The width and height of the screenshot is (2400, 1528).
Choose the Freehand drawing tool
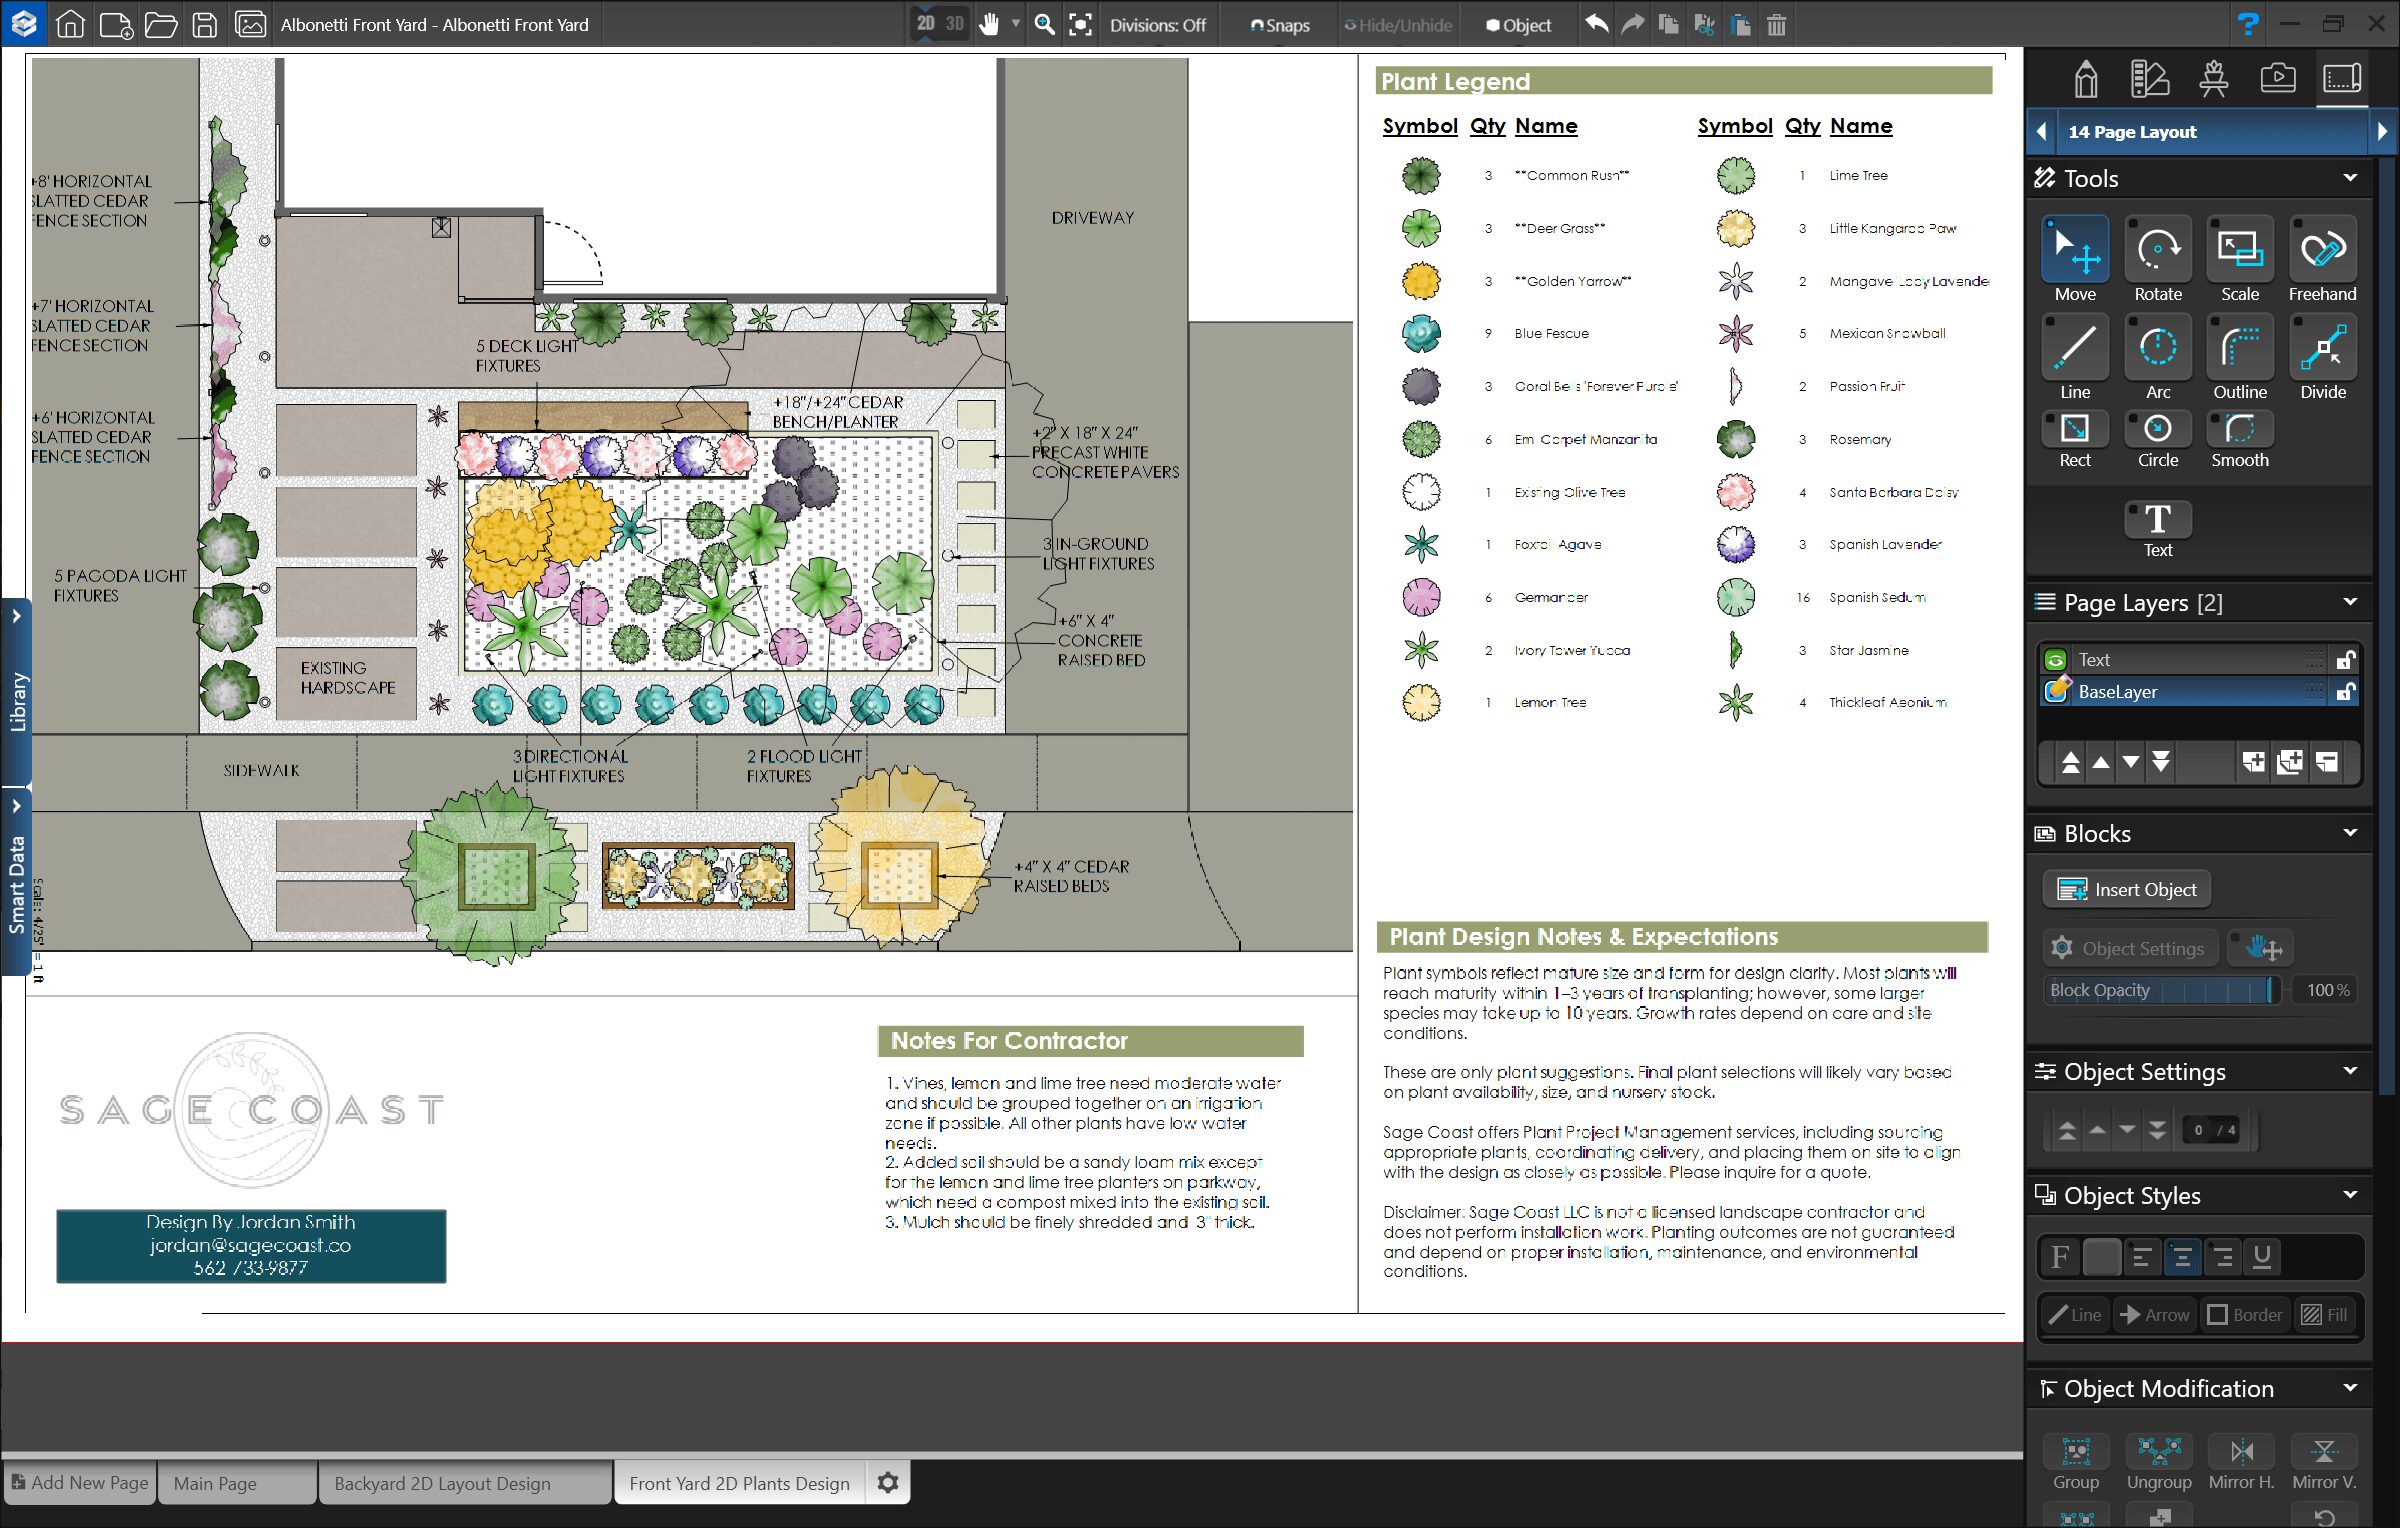pos(2322,258)
